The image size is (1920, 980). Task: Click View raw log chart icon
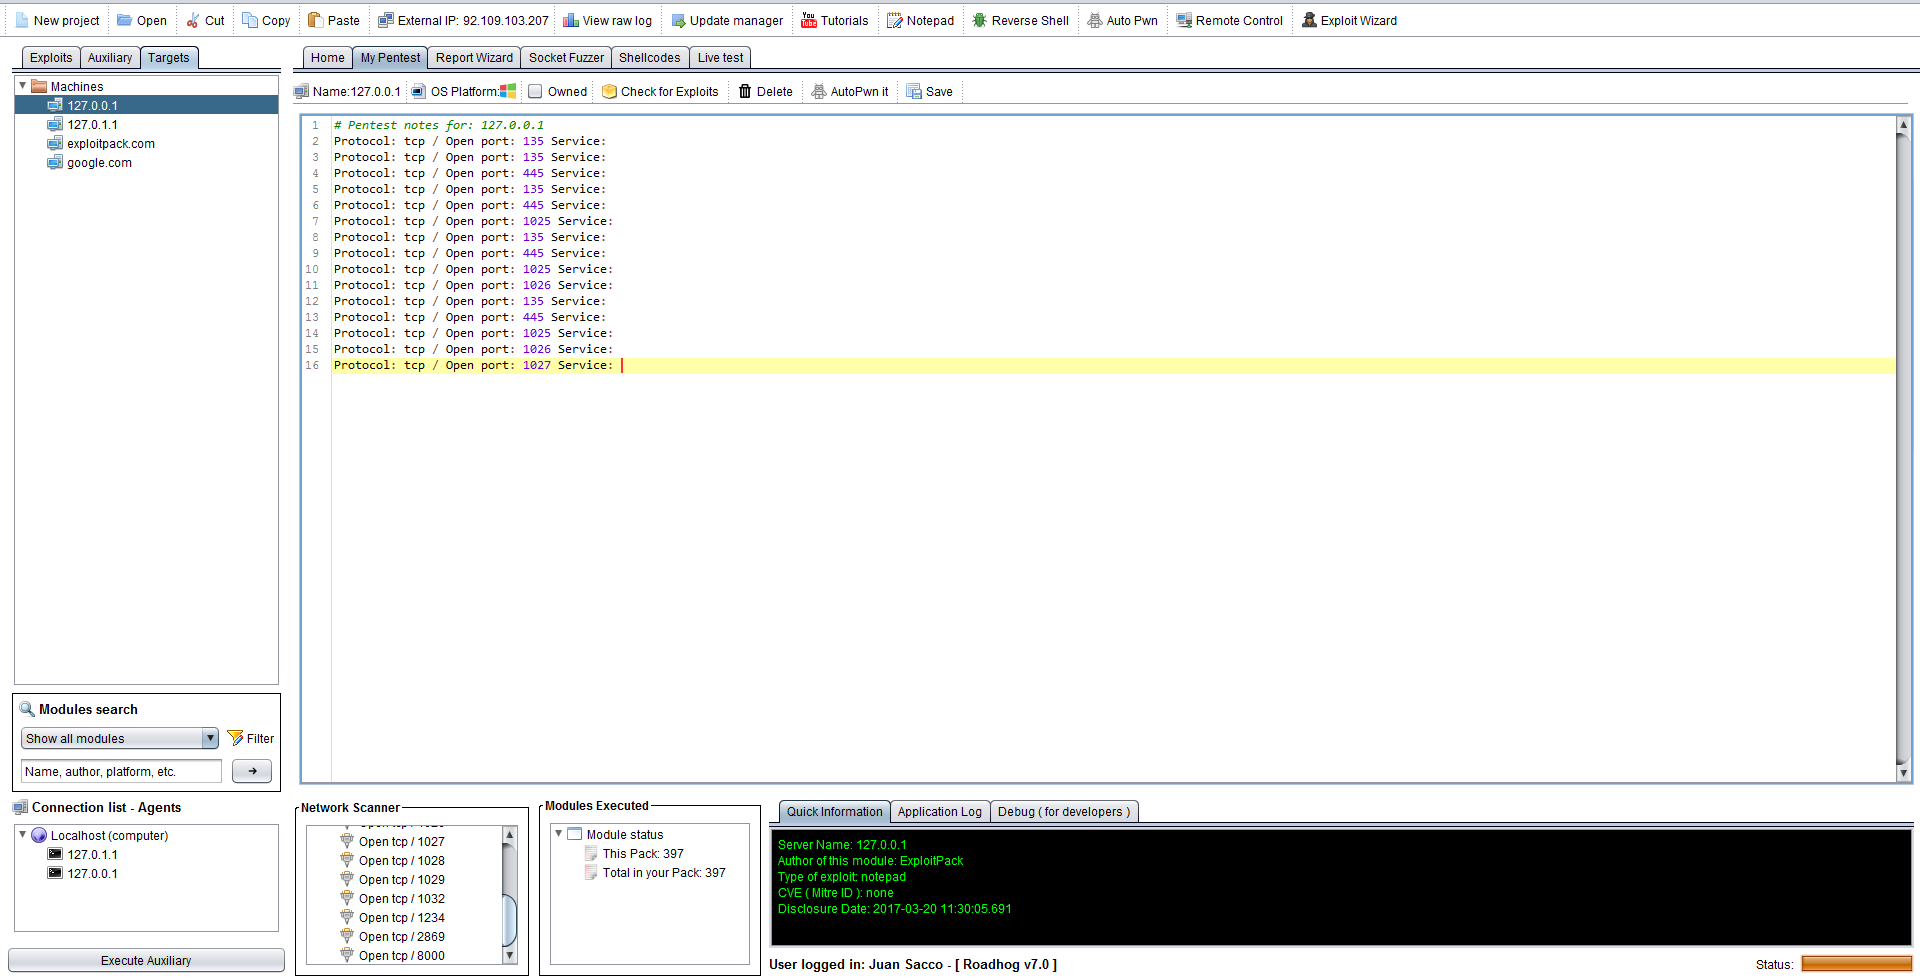point(571,20)
